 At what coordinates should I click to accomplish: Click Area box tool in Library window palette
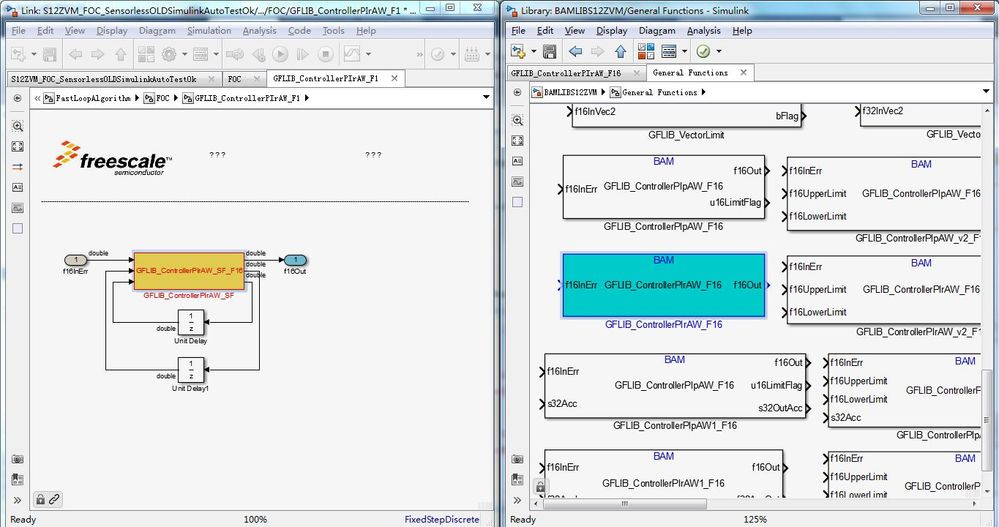coord(517,202)
